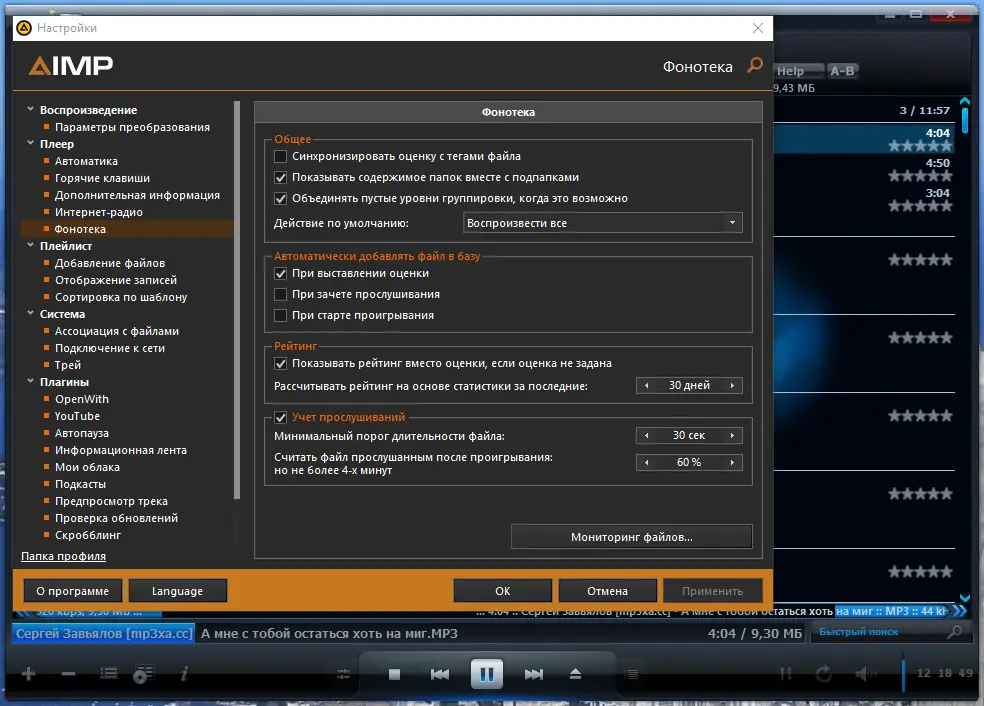Enable Синхронизировать оценку с тегами файла
This screenshot has width=984, height=706.
click(281, 156)
